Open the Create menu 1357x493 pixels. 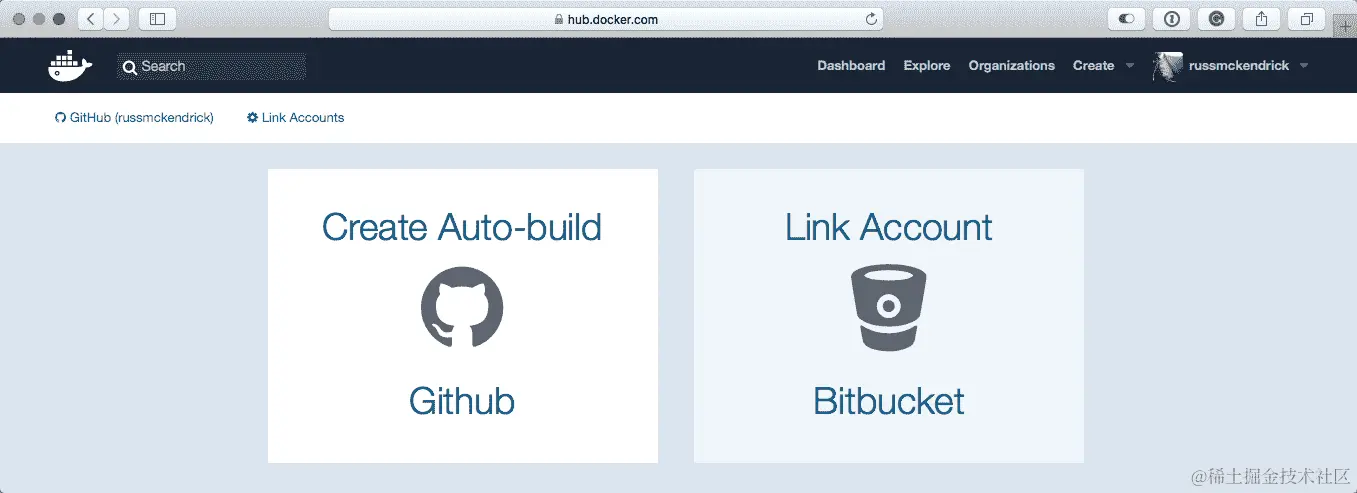(1093, 66)
